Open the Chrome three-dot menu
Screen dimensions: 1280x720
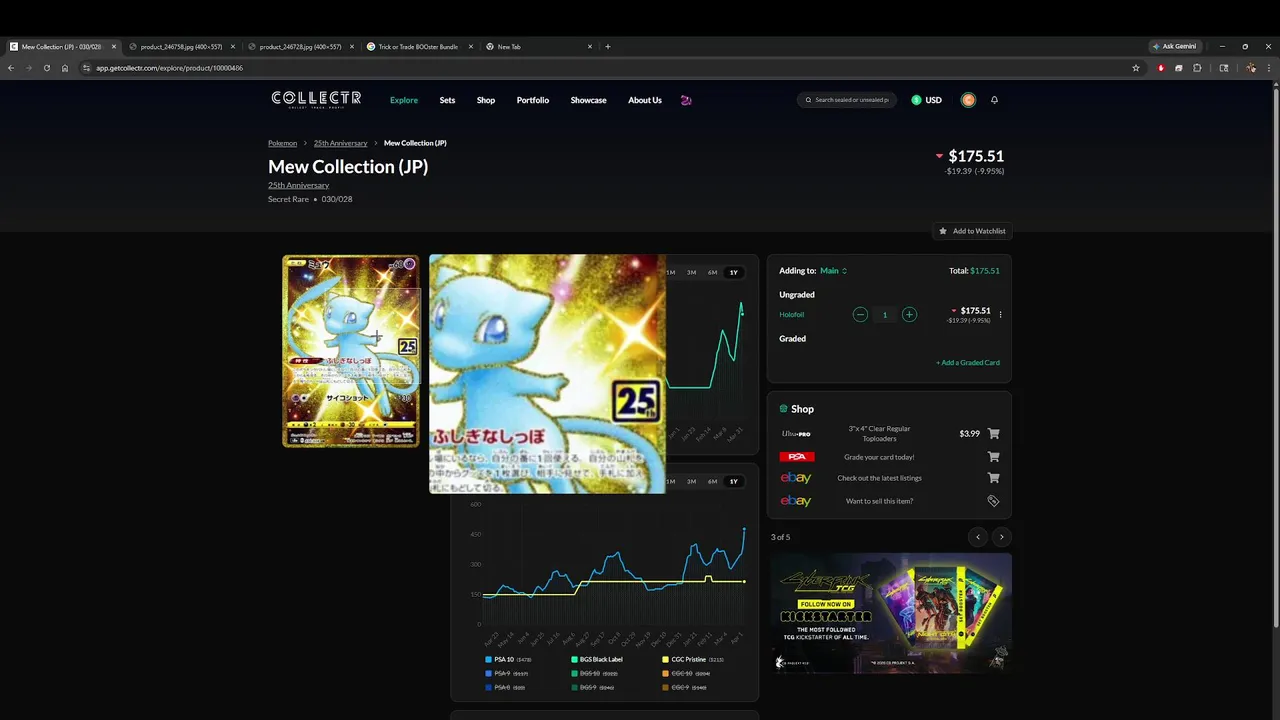(1270, 68)
